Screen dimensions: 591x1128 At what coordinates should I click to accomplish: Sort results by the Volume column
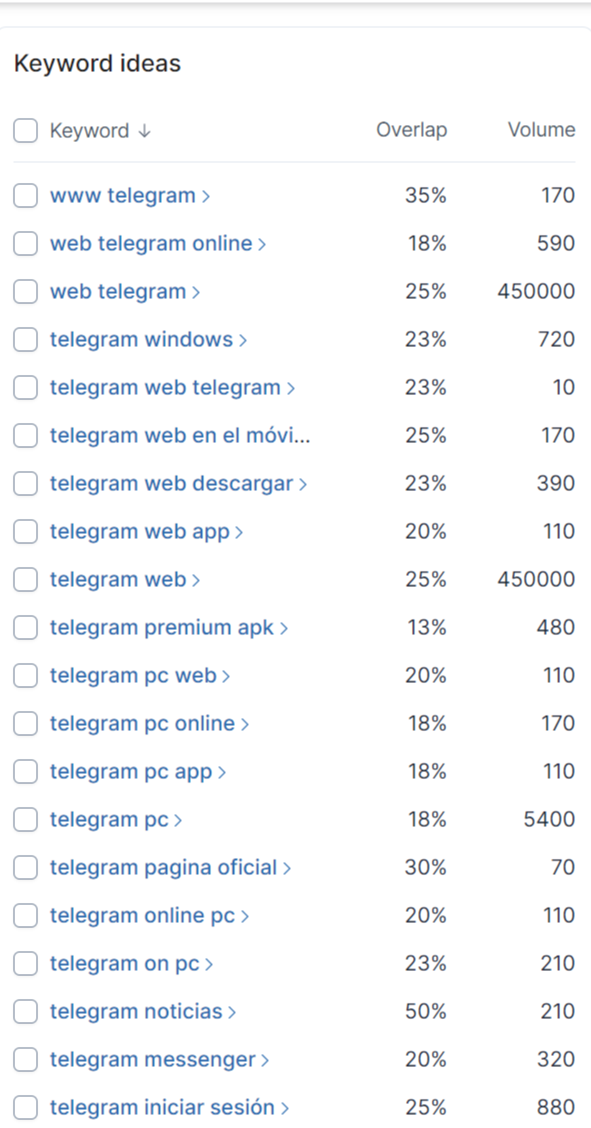(541, 130)
